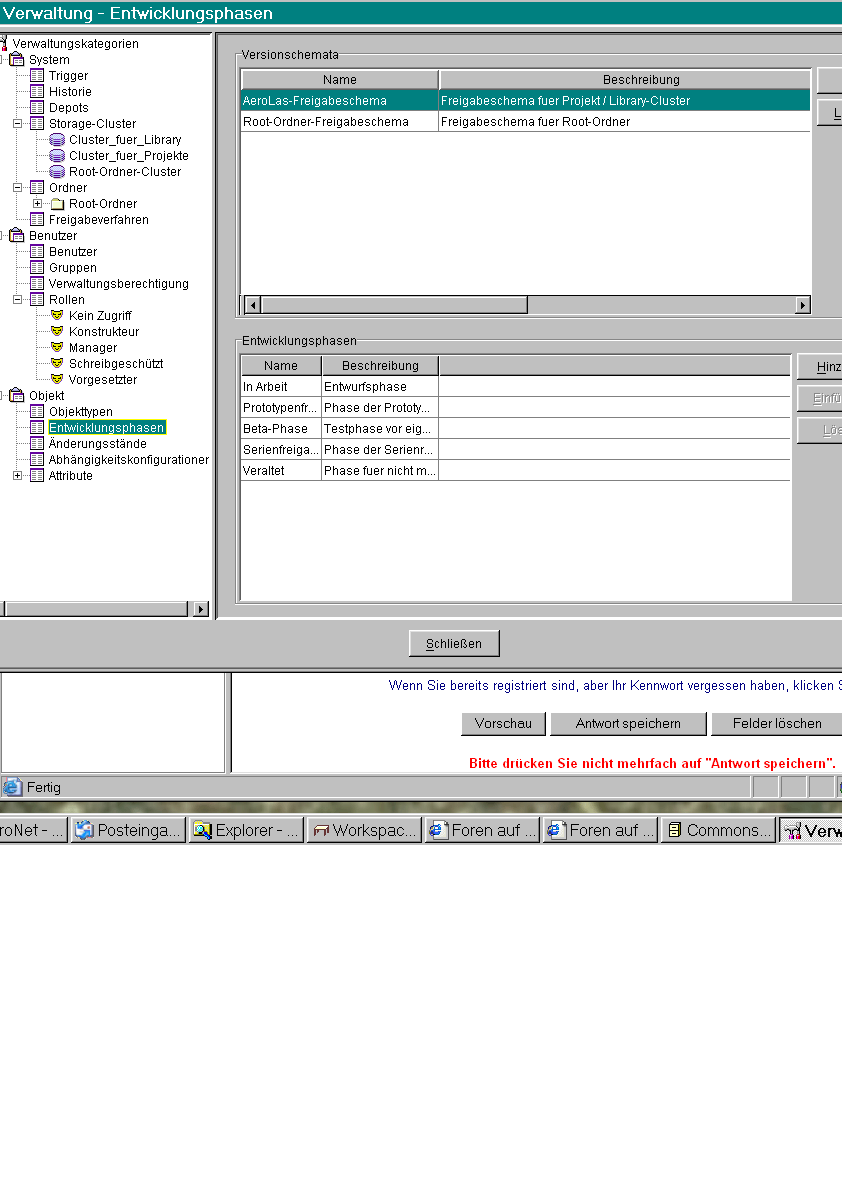The image size is (842, 1191).
Task: Open the first Foren auf taskbar button
Action: [x=482, y=830]
